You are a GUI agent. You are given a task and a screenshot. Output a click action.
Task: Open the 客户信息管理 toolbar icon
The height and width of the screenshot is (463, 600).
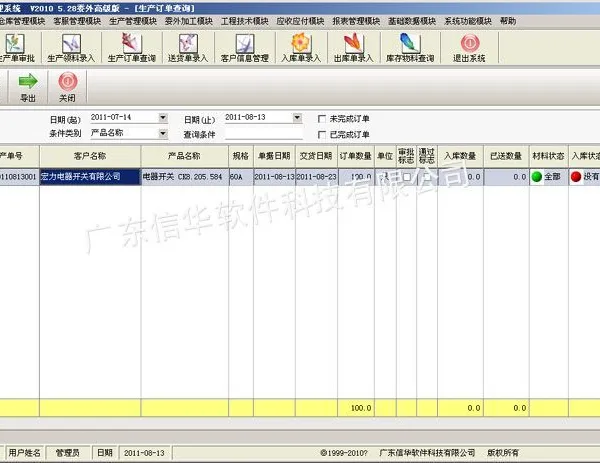click(x=245, y=48)
